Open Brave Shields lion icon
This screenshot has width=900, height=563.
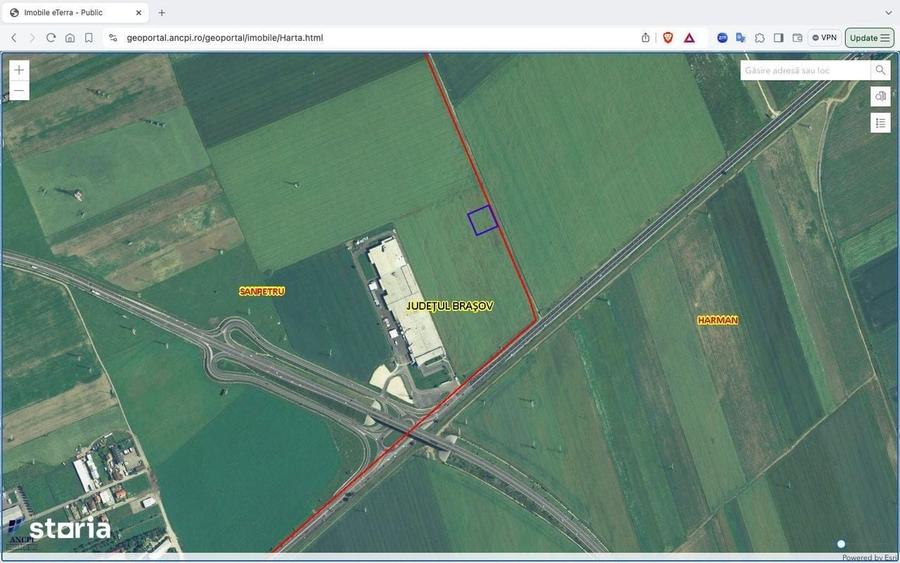point(668,38)
